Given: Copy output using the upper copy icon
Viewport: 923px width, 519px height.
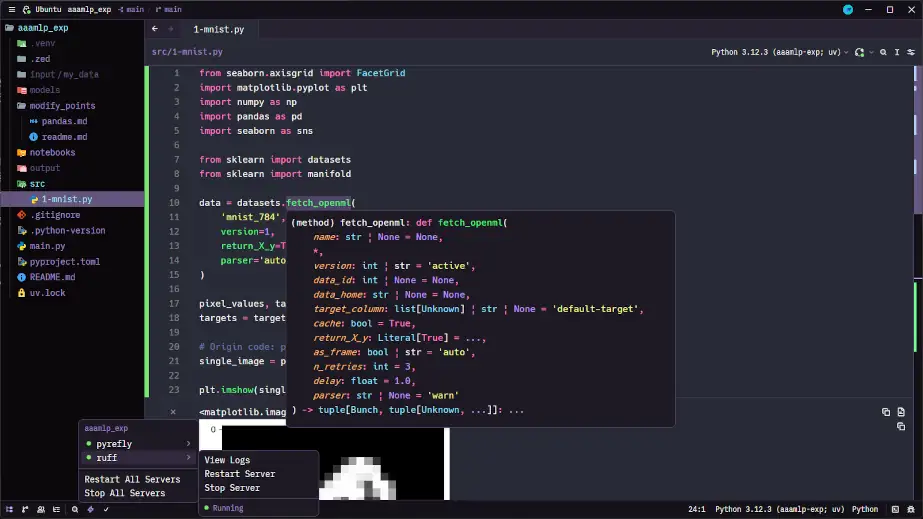Looking at the screenshot, I should coord(886,412).
